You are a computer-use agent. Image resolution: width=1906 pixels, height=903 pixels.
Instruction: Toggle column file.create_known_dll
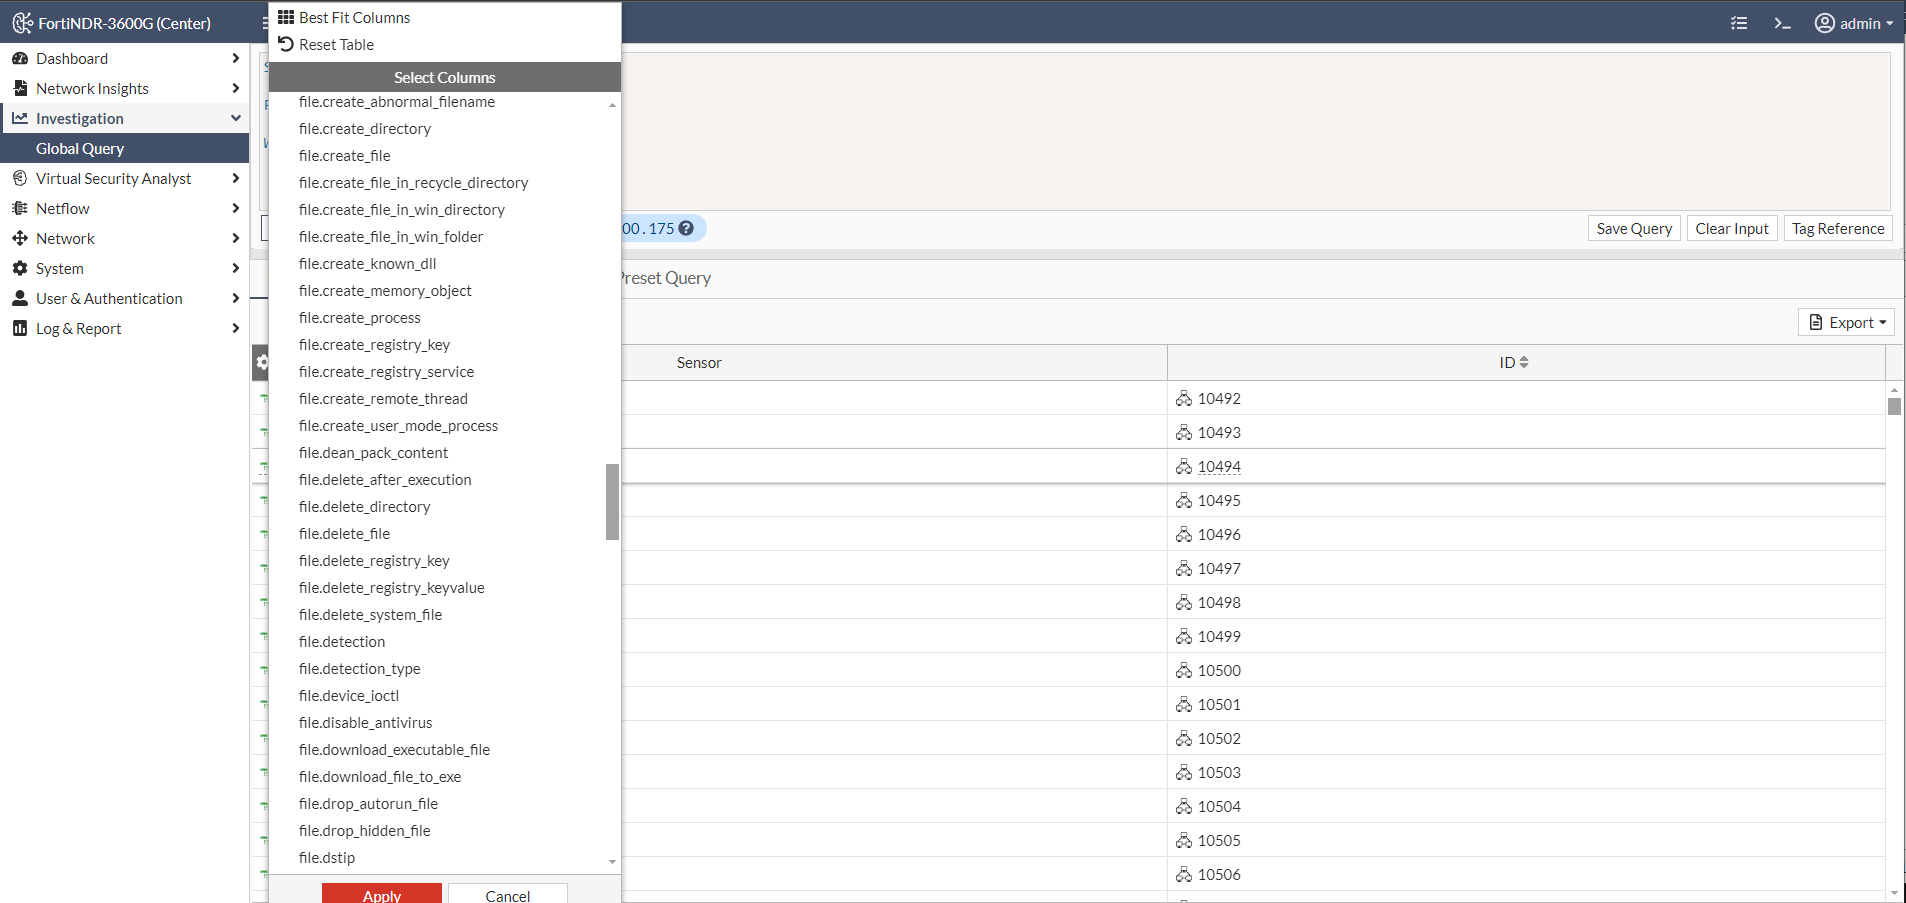tap(368, 263)
